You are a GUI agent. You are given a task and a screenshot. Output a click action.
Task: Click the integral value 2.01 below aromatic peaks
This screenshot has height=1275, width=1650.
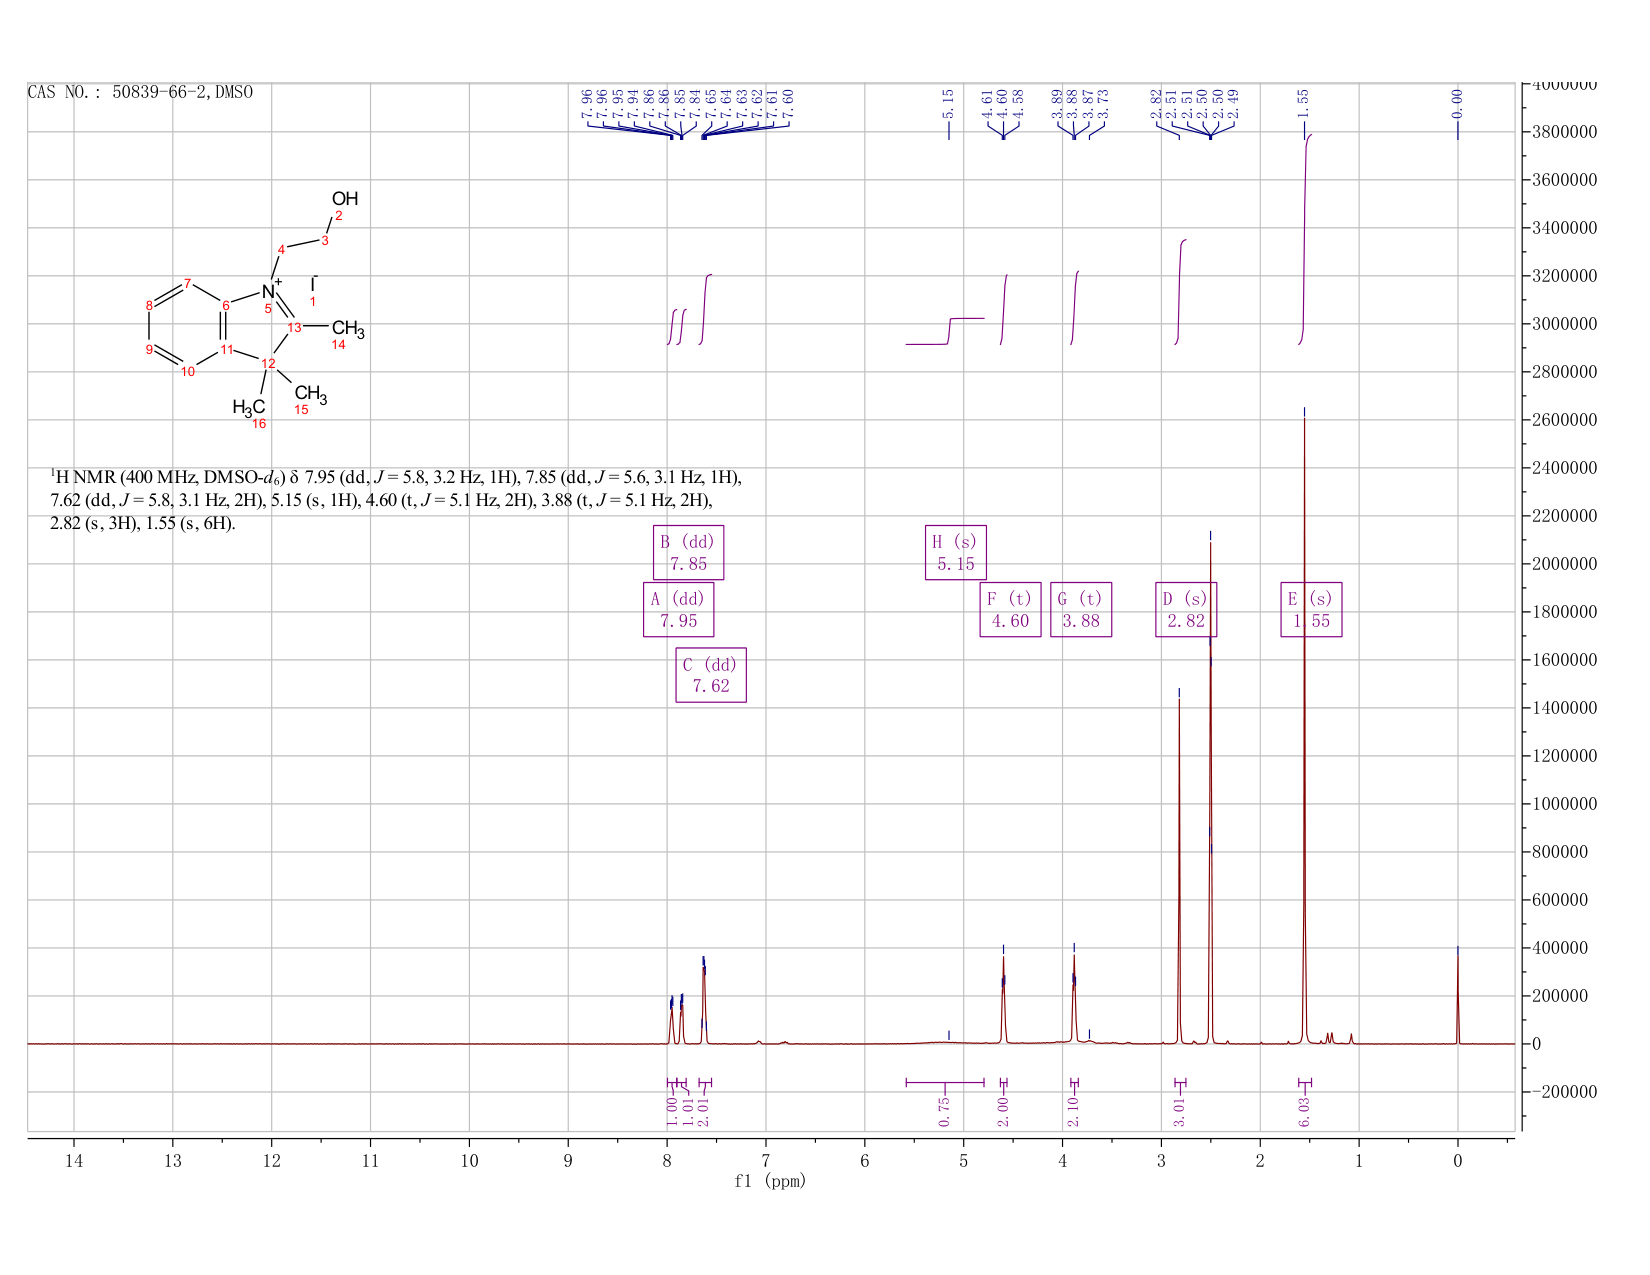[x=703, y=1111]
